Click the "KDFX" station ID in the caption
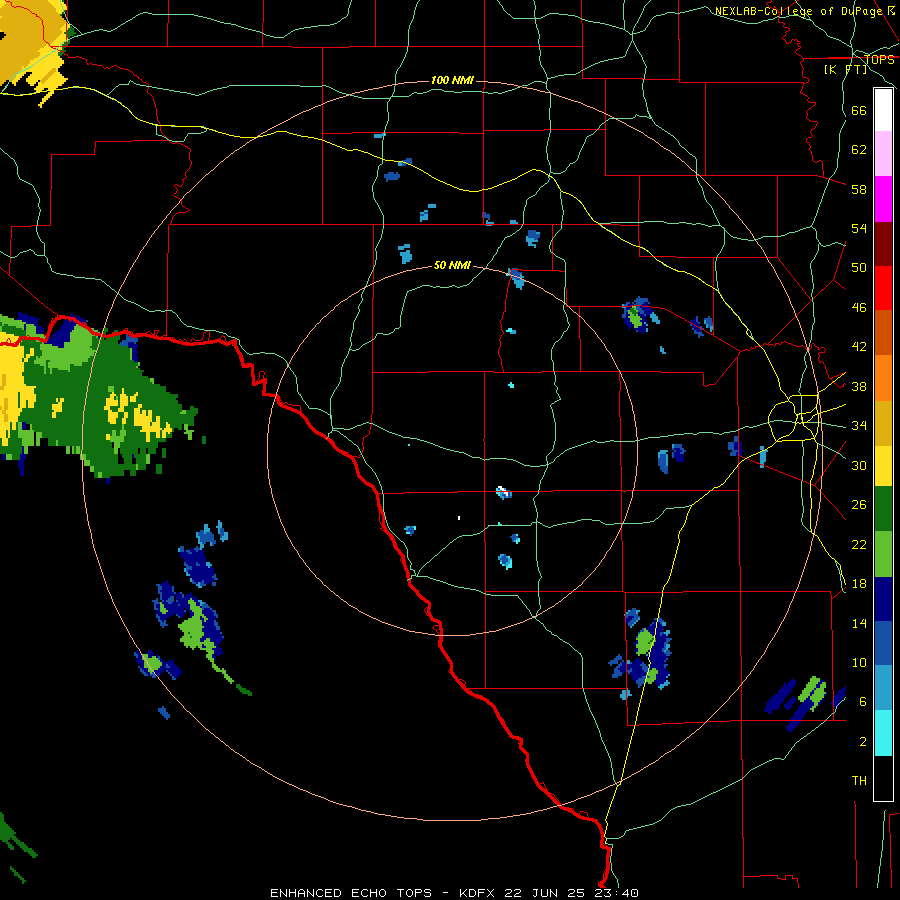Image resolution: width=900 pixels, height=900 pixels. (x=478, y=893)
